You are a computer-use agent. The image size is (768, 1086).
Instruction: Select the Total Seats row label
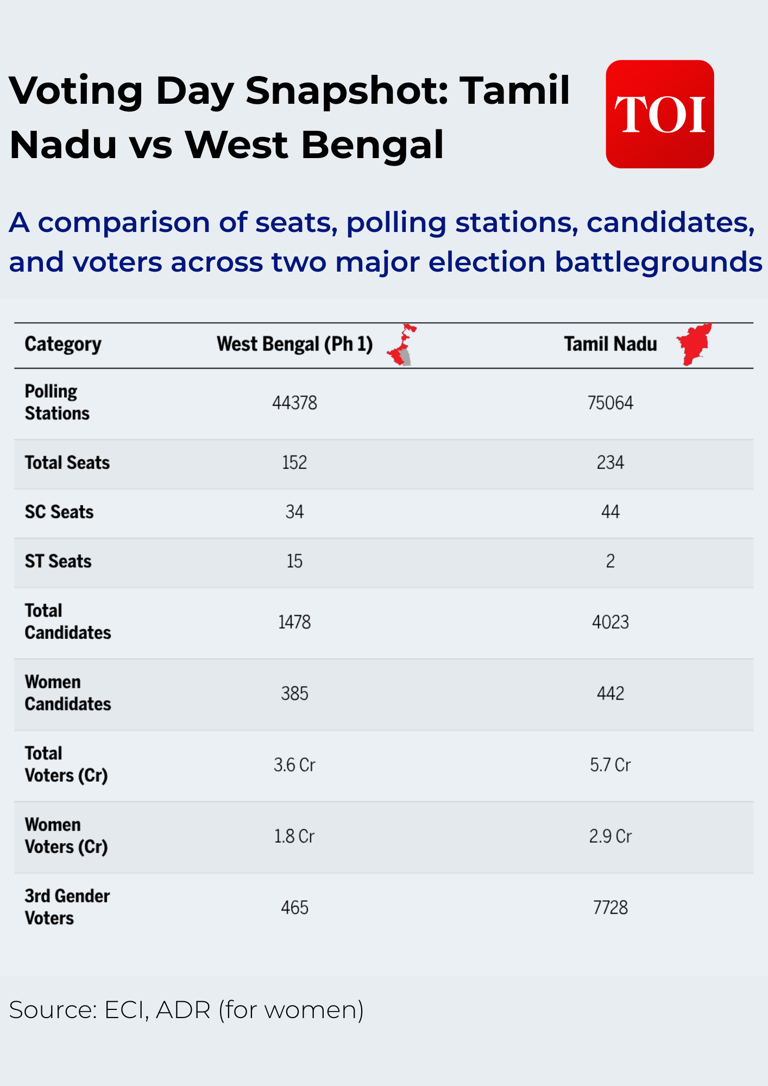click(67, 463)
